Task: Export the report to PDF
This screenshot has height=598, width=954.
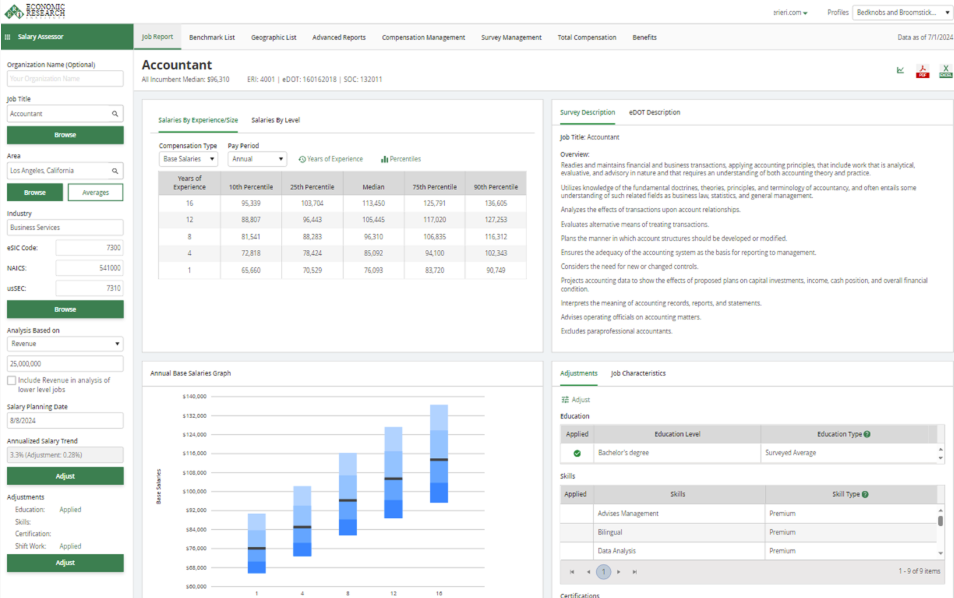Action: 922,71
